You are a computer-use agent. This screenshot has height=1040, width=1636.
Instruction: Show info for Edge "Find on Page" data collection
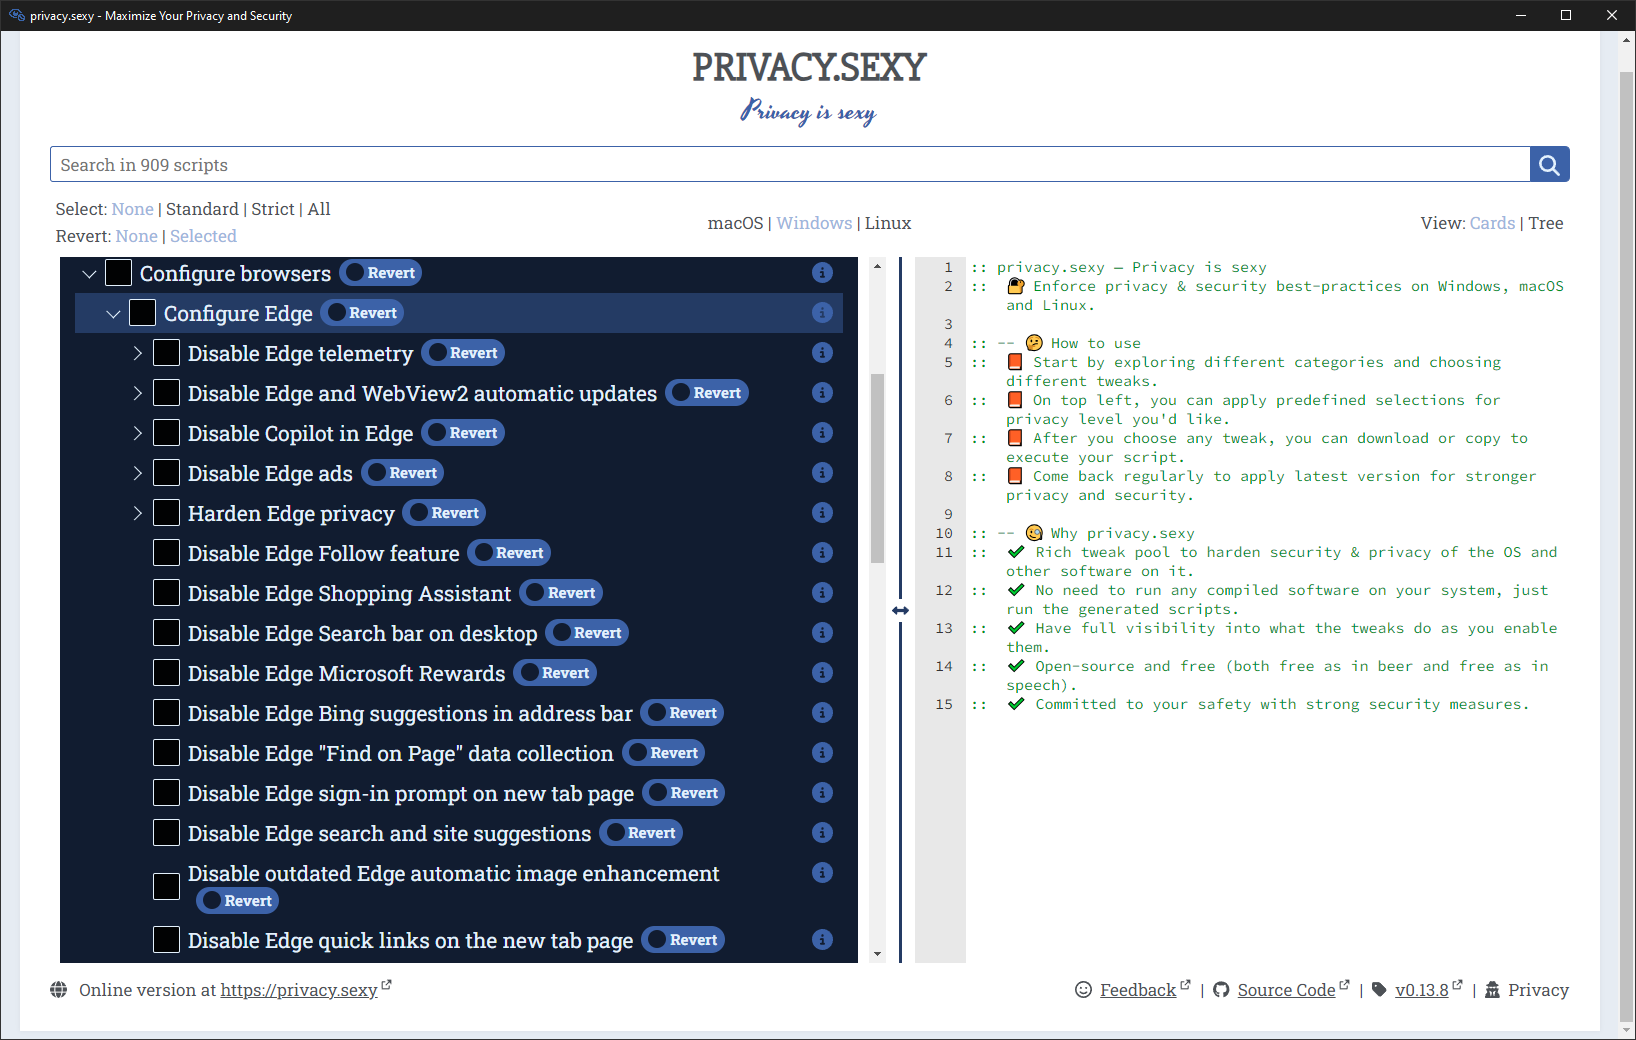pos(822,753)
